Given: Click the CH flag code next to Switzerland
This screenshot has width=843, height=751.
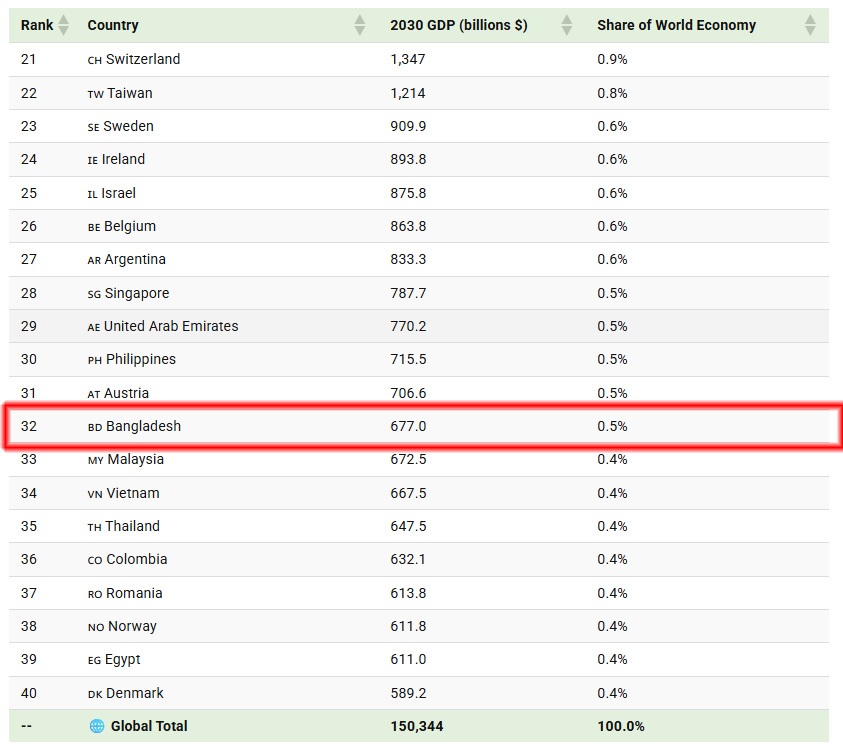Looking at the screenshot, I should tap(95, 60).
